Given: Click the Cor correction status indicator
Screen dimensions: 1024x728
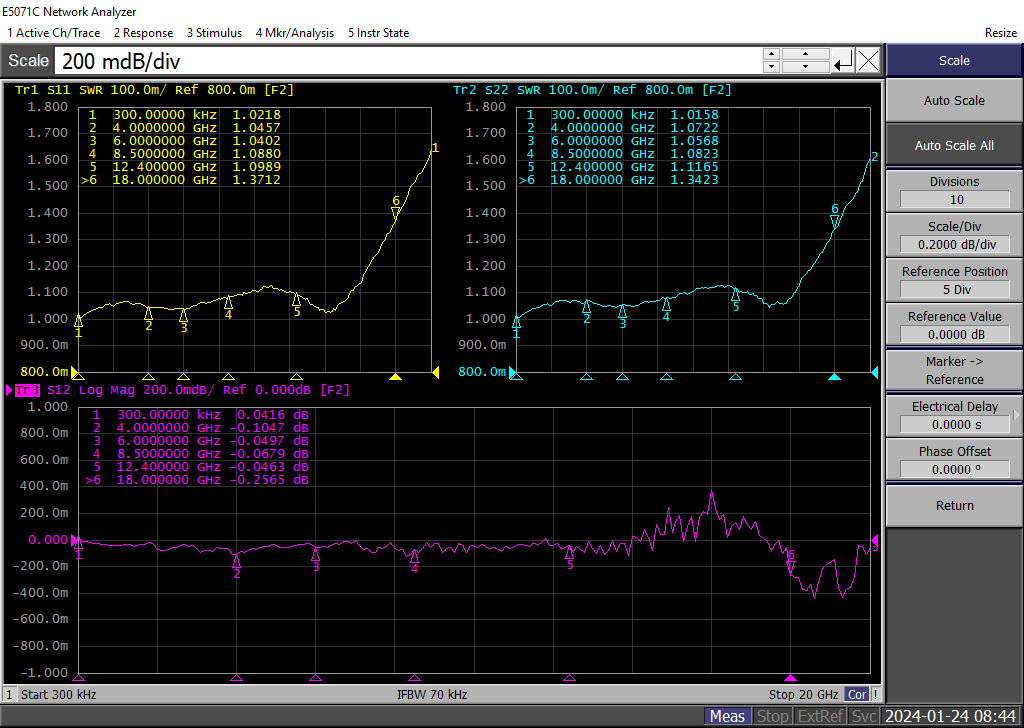Looking at the screenshot, I should tap(857, 694).
